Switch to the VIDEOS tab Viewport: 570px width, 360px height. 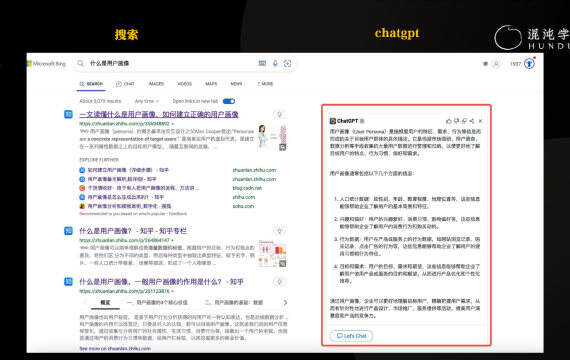[x=184, y=84]
